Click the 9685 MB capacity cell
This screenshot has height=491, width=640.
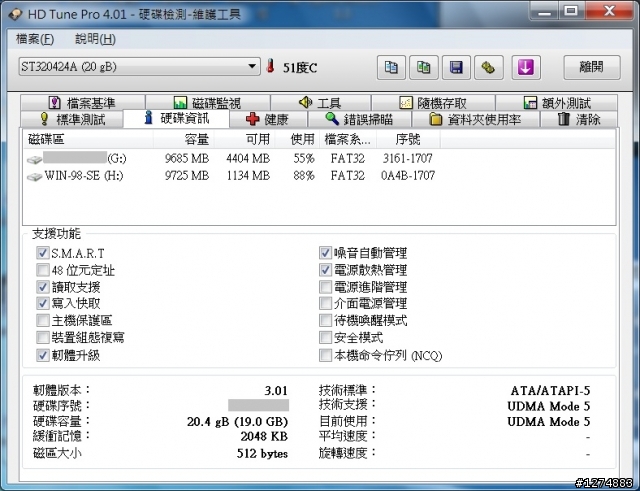[187, 158]
